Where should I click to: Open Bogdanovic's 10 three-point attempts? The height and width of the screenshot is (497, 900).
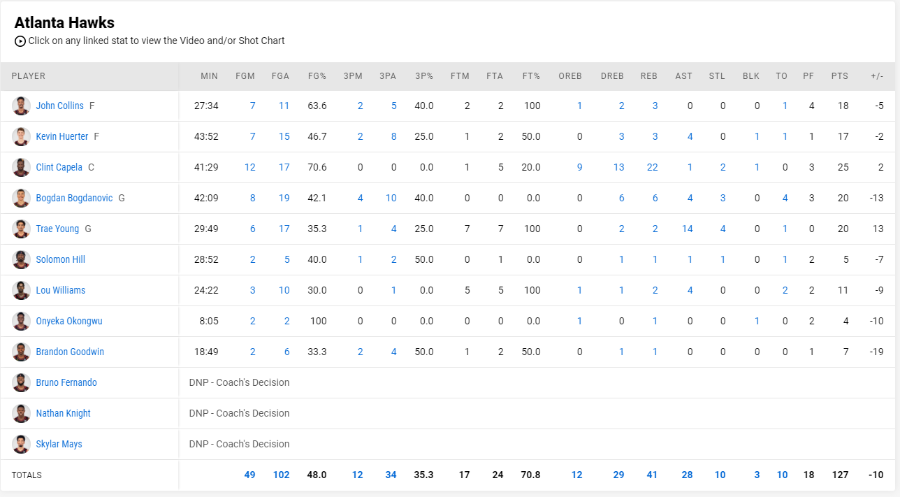coord(391,198)
